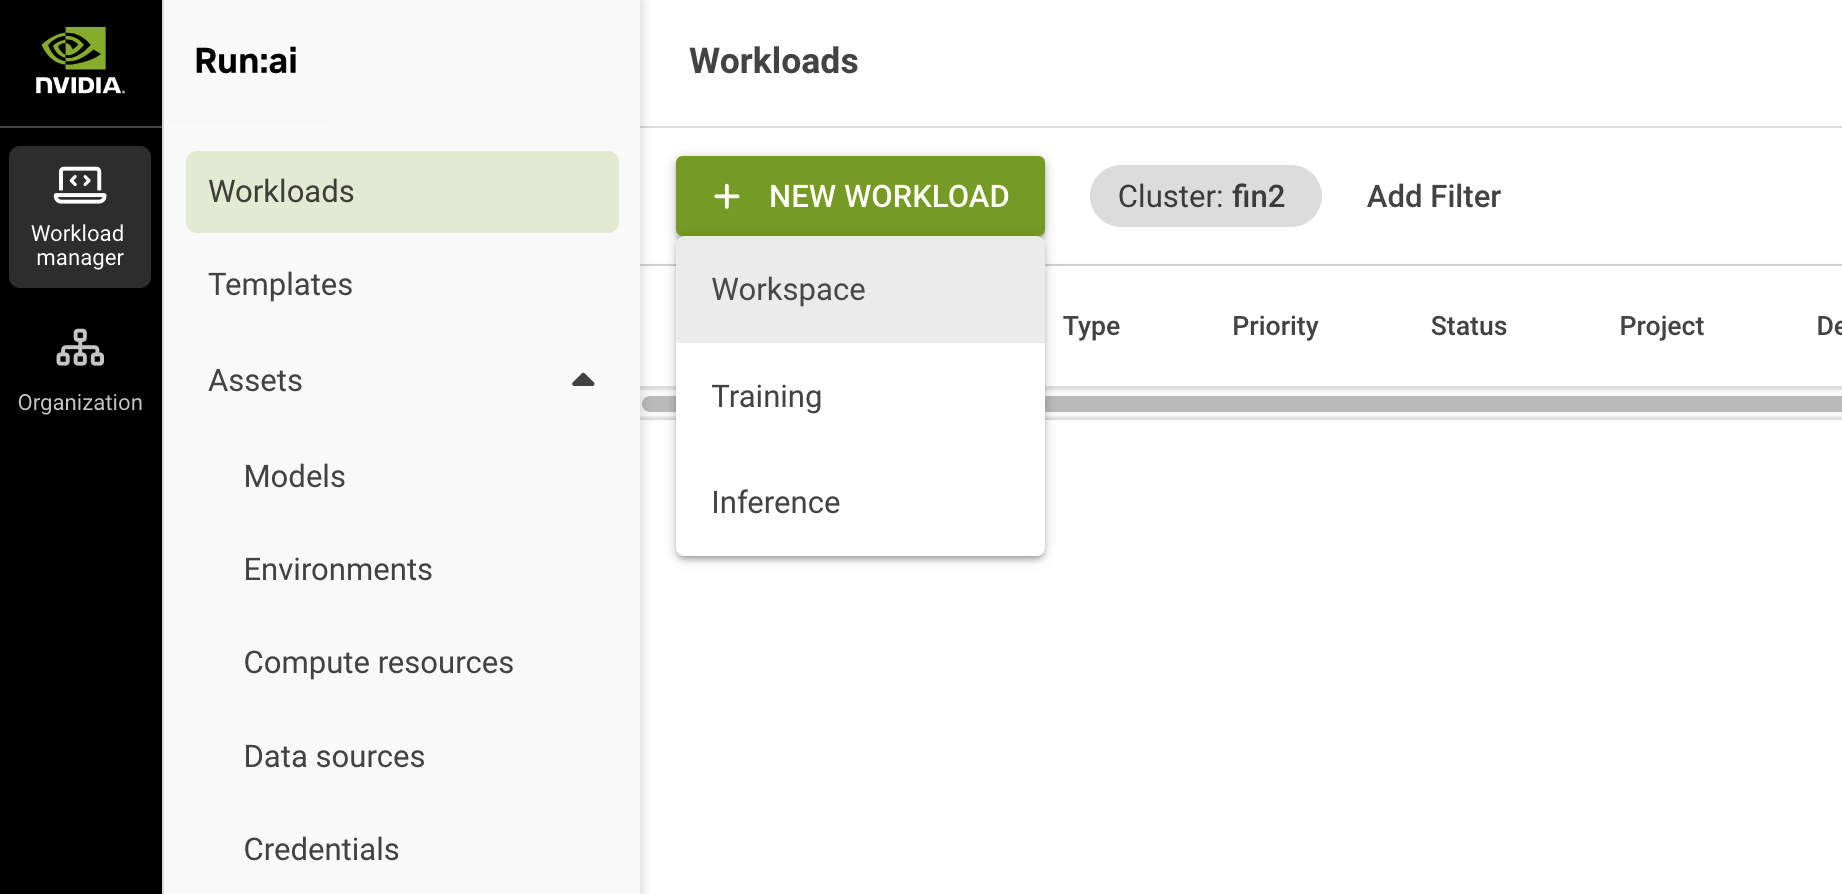Sort by the Project column header
The width and height of the screenshot is (1842, 894).
(1661, 326)
